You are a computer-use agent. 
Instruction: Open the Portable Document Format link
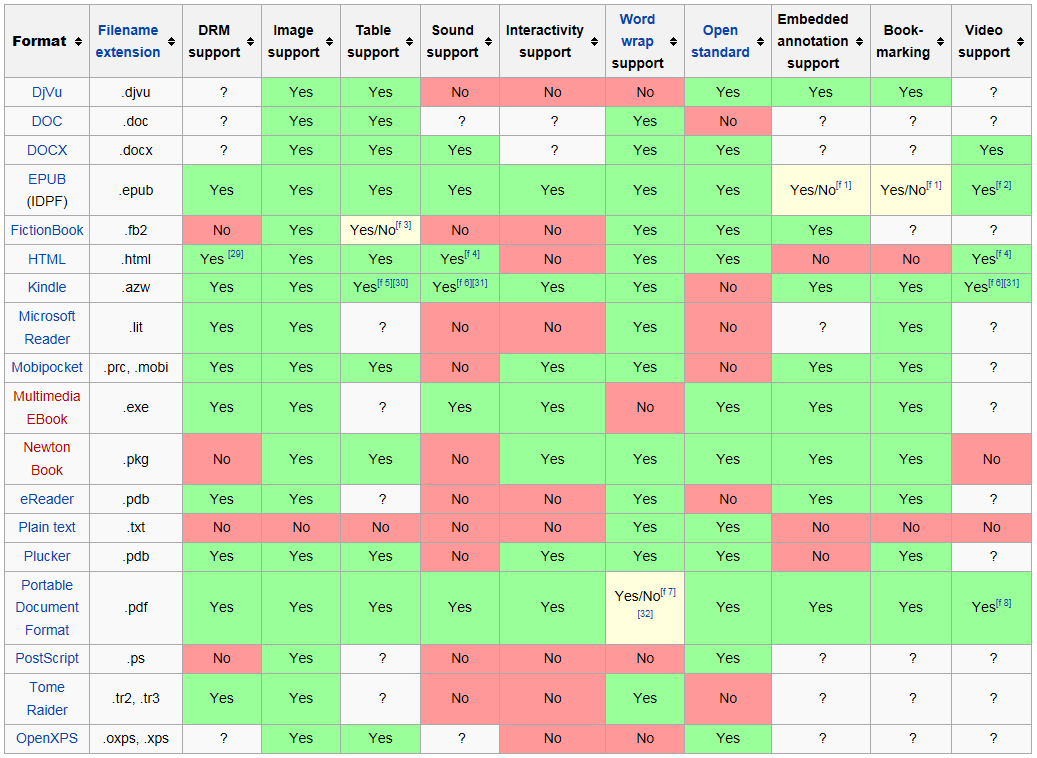pos(47,607)
